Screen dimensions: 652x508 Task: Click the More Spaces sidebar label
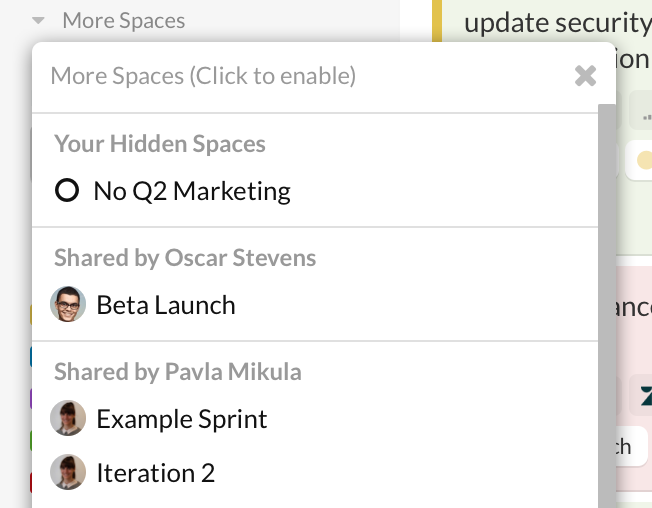coord(123,21)
